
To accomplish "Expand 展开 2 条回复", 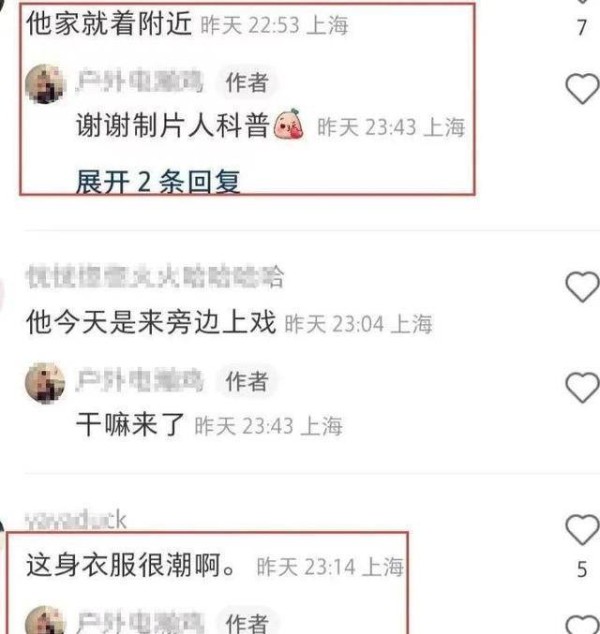I will [158, 182].
